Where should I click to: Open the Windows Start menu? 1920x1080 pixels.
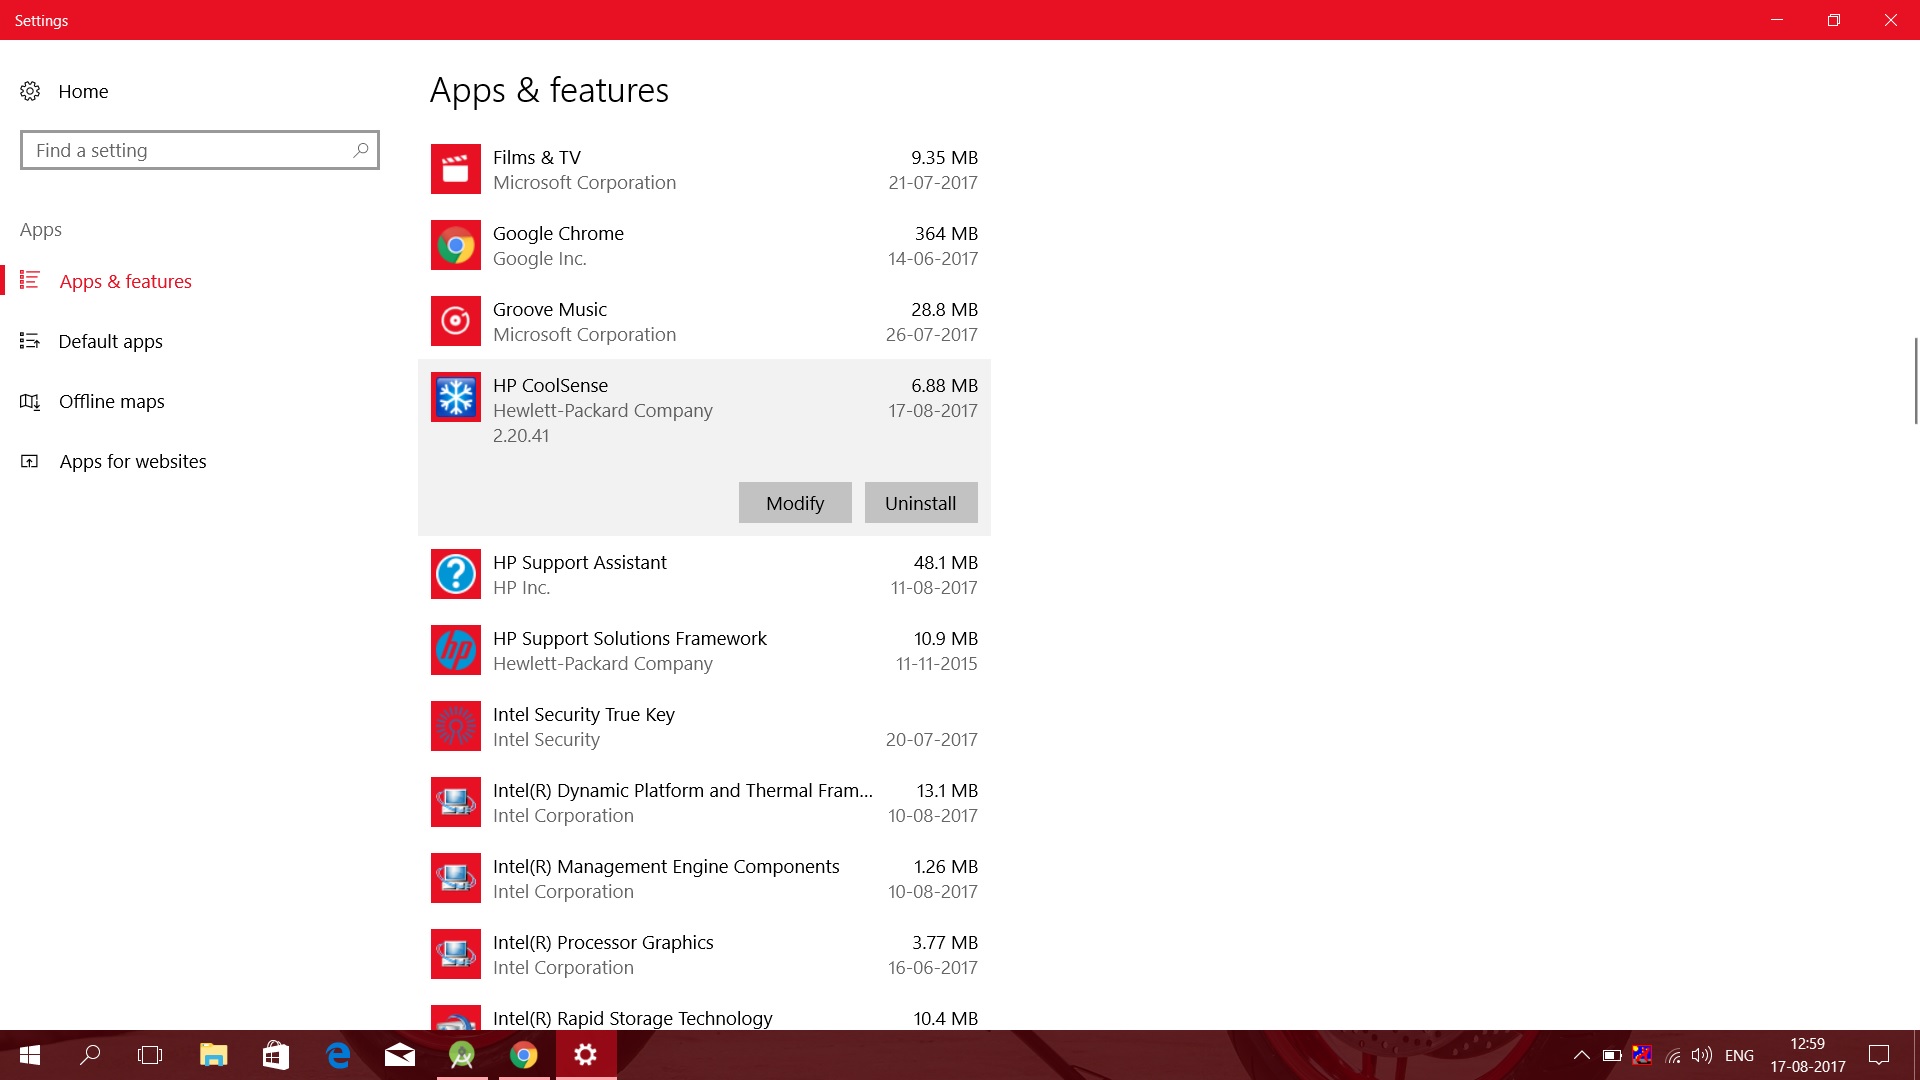tap(30, 1055)
